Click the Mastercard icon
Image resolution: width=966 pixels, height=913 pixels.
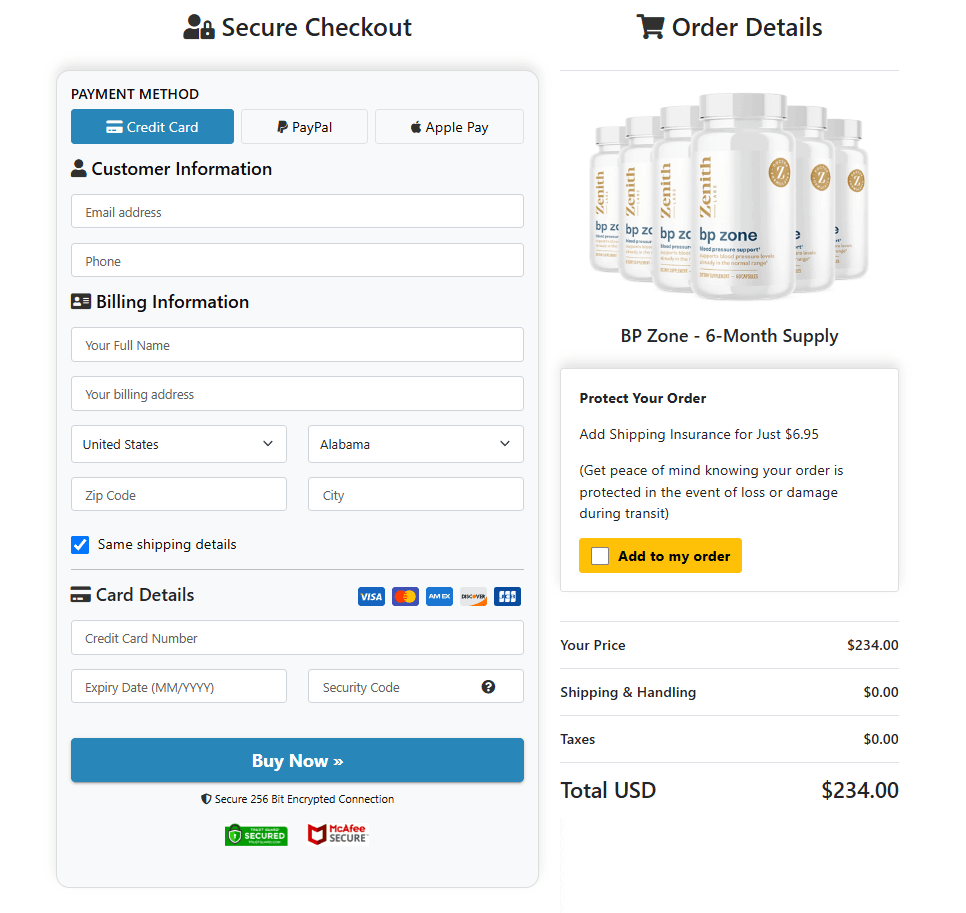[x=405, y=596]
